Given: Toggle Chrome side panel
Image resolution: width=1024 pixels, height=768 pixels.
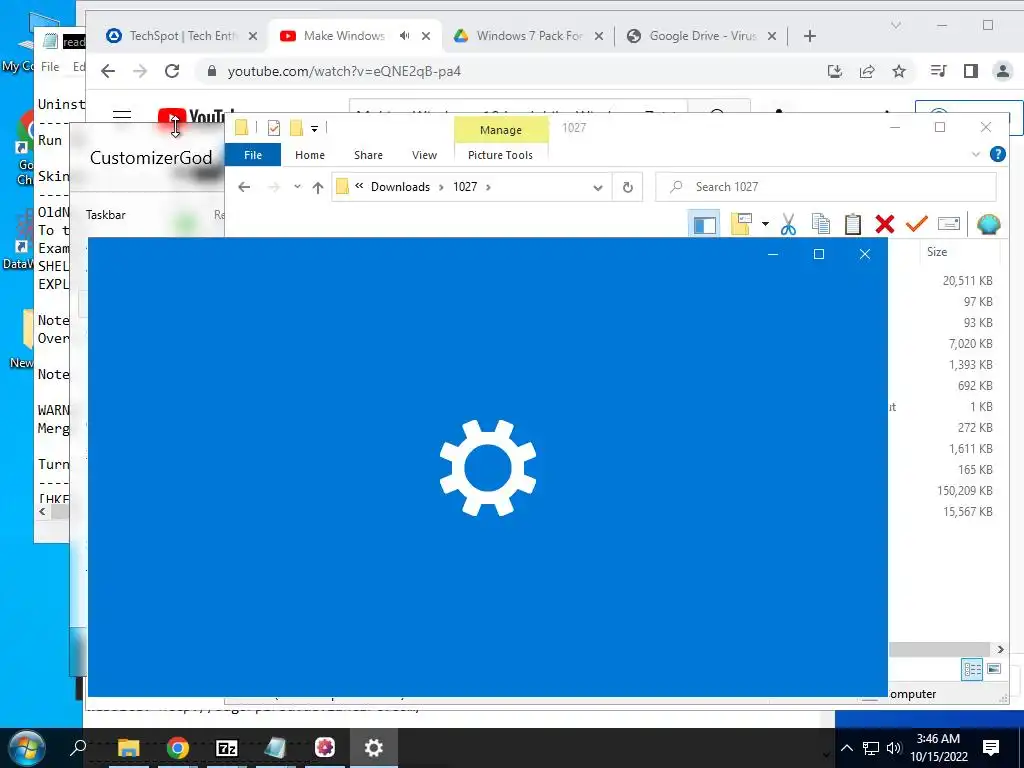Looking at the screenshot, I should (971, 71).
